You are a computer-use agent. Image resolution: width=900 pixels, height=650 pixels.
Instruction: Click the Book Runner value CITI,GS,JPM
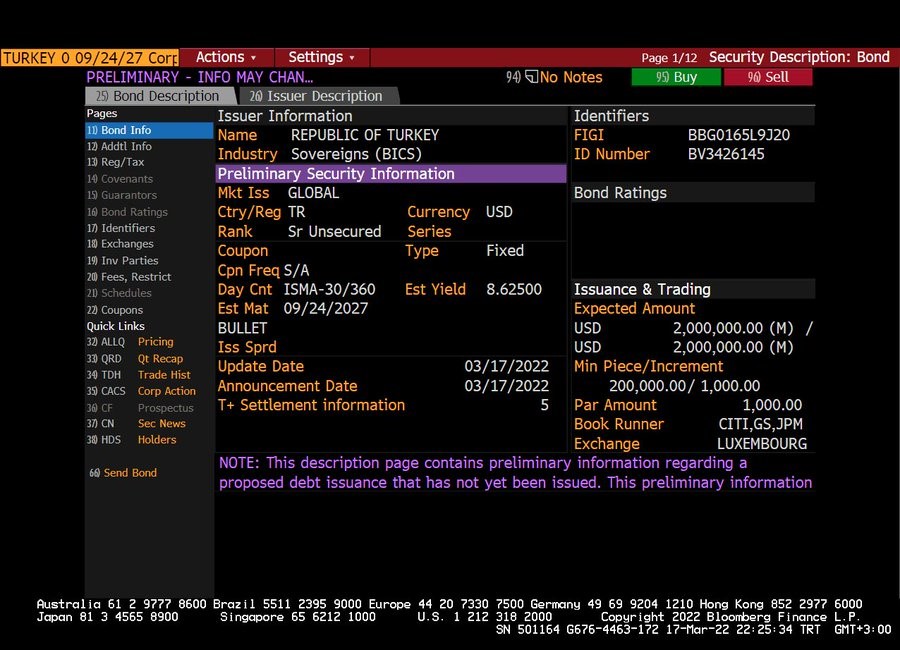pyautogui.click(x=761, y=424)
